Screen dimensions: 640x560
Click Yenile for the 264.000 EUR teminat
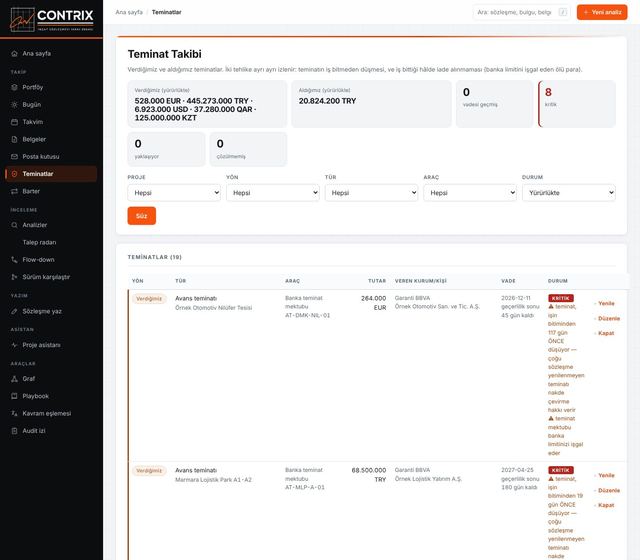coord(606,303)
